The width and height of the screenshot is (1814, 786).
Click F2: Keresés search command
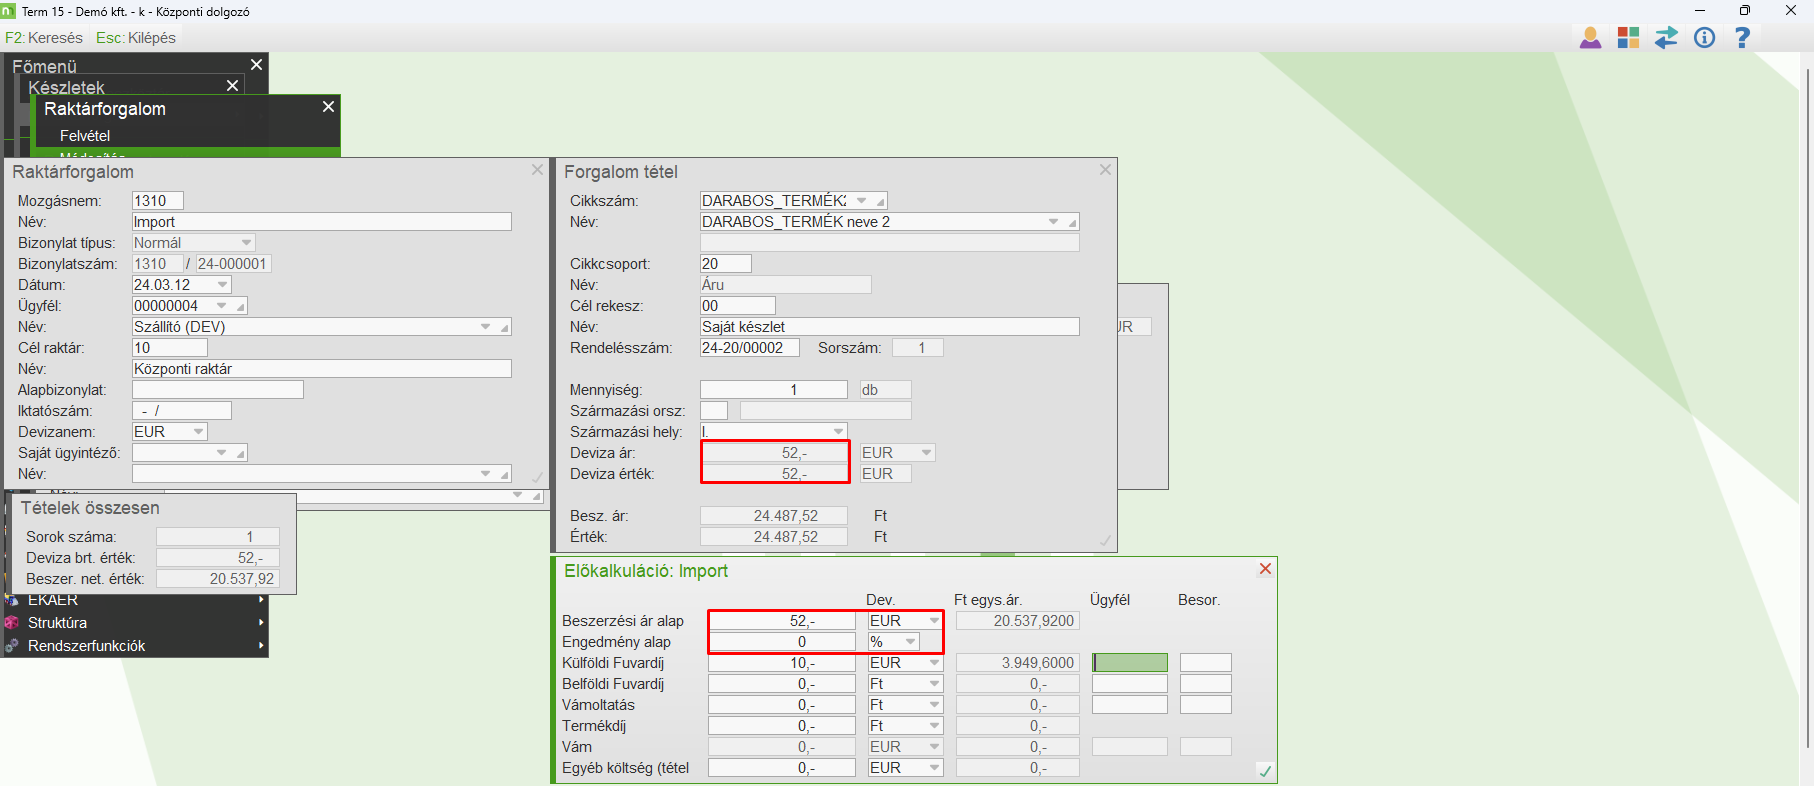coord(44,38)
